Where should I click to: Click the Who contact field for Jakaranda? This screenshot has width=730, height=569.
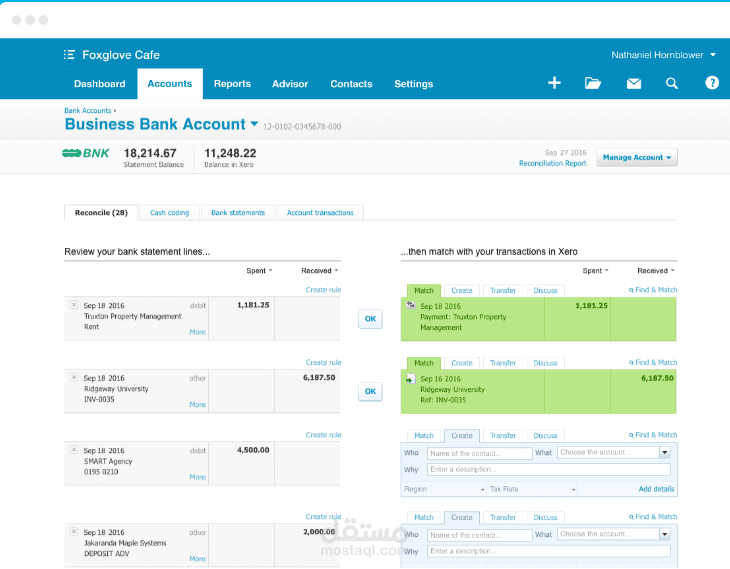coord(480,535)
